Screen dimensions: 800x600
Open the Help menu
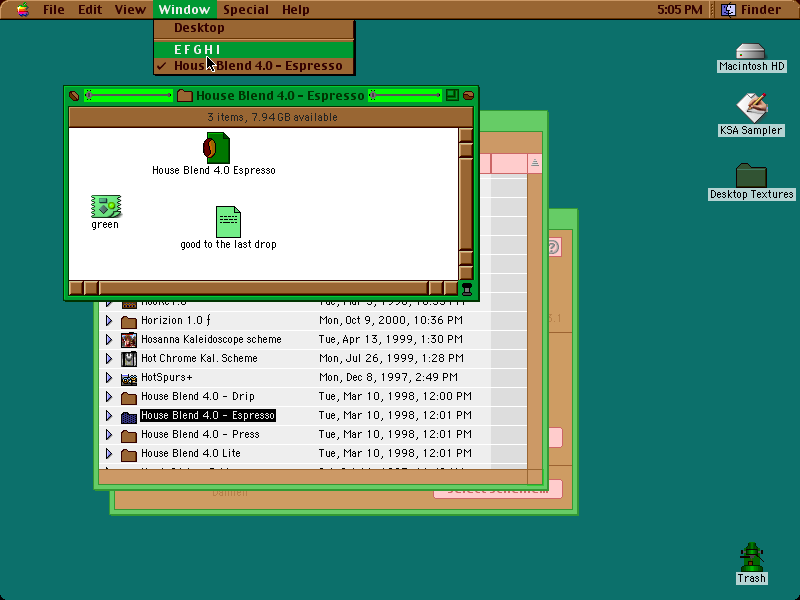295,10
